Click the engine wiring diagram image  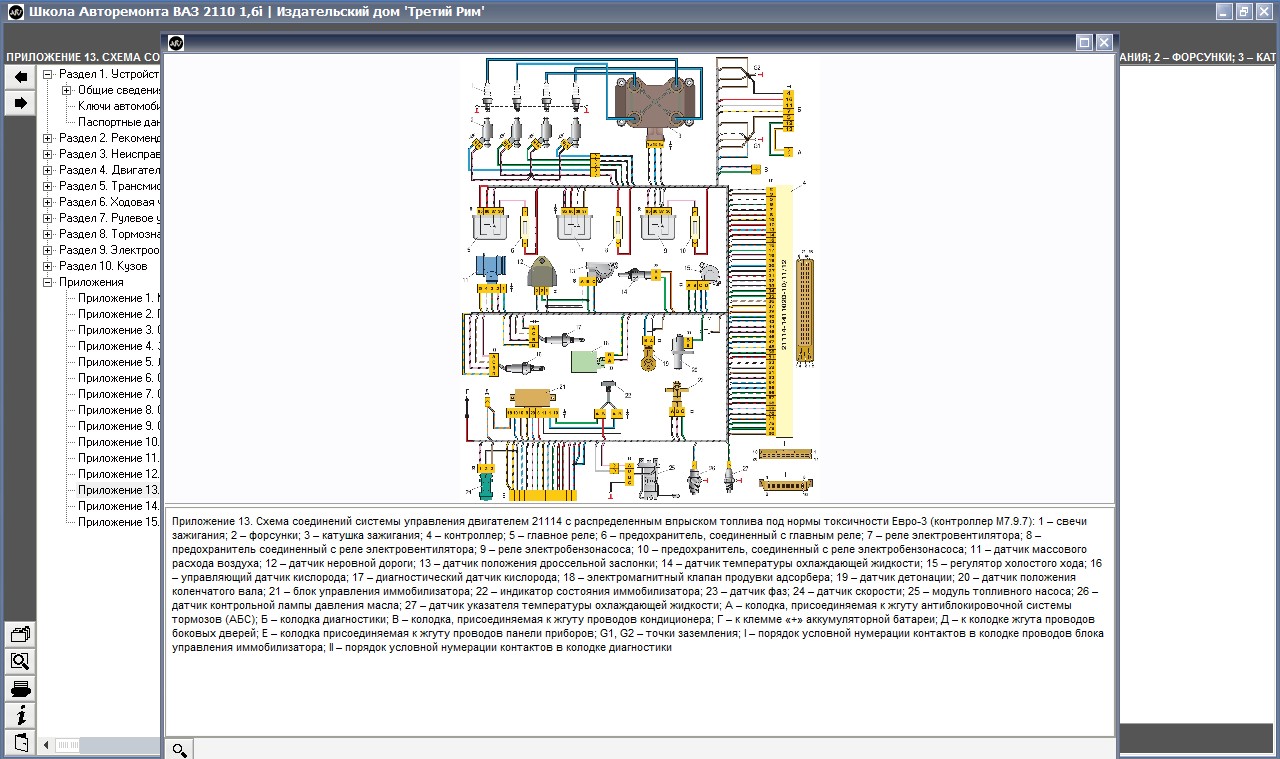click(638, 278)
